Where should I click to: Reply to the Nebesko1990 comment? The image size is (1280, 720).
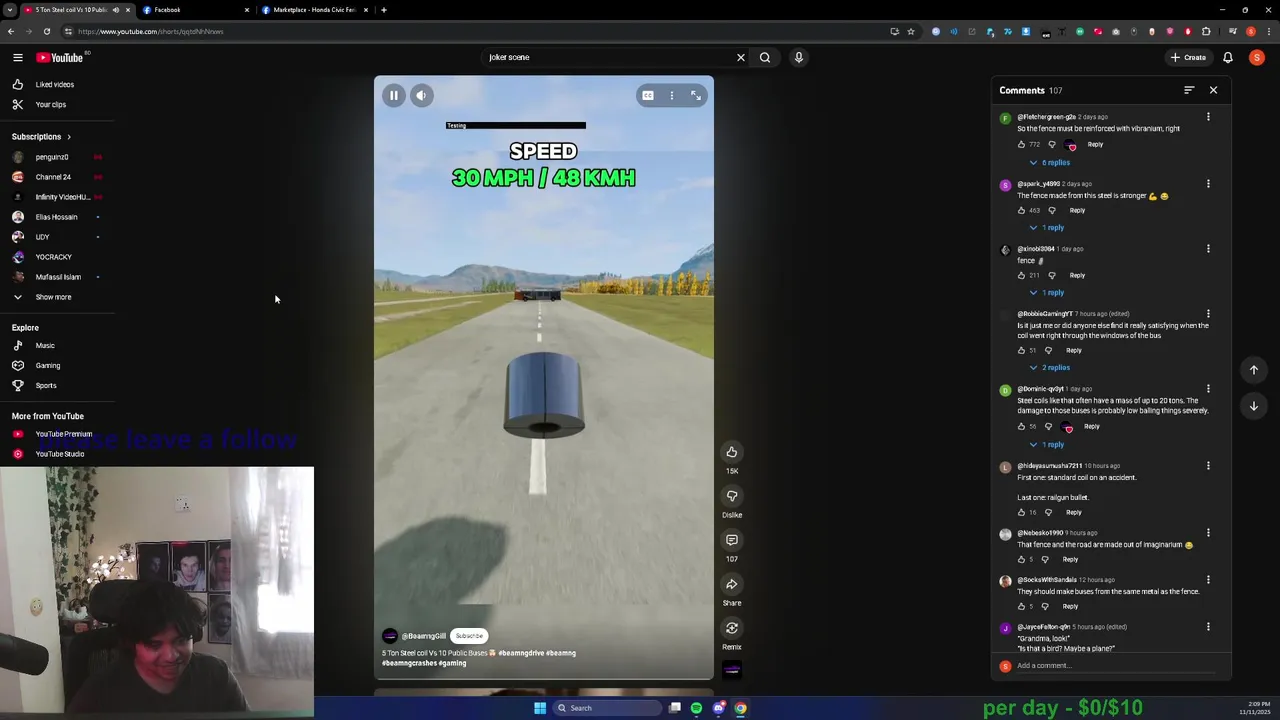tap(1070, 559)
